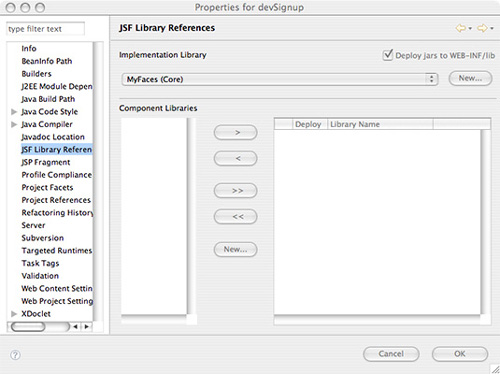Select BeanInfo Path in the tree
This screenshot has height=374, width=500.
click(47, 61)
